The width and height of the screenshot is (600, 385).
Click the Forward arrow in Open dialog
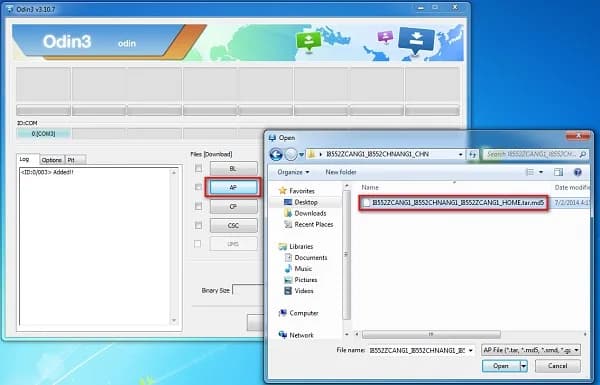pyautogui.click(x=291, y=155)
